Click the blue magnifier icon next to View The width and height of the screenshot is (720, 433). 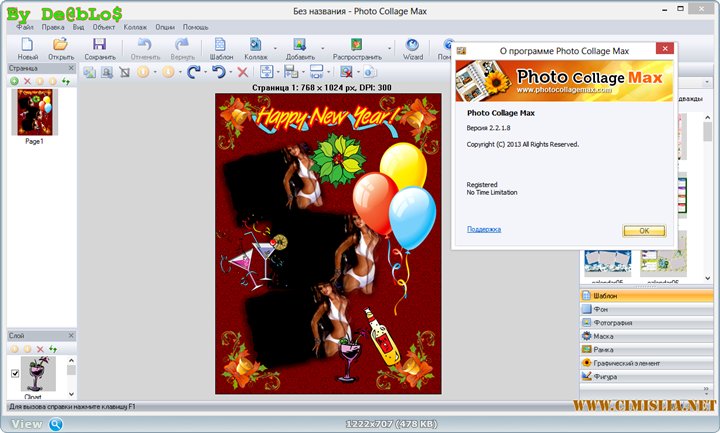tap(56, 424)
